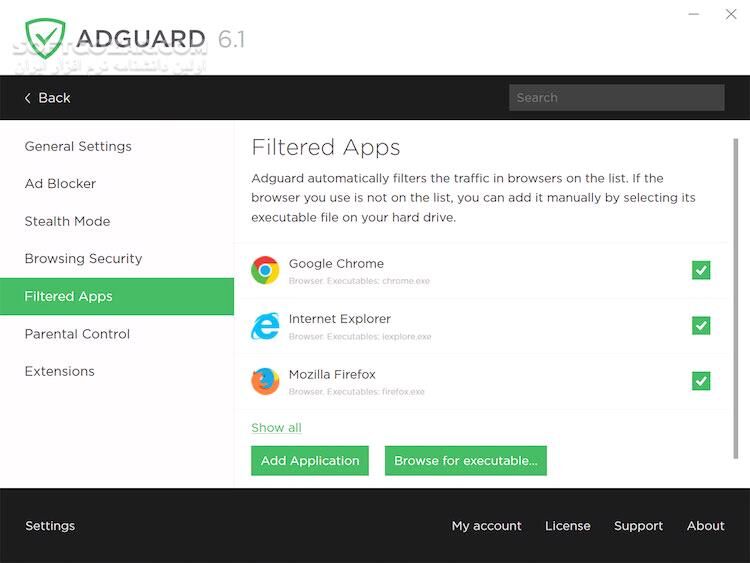Image resolution: width=750 pixels, height=563 pixels.
Task: Open About link in footer
Action: pos(706,526)
